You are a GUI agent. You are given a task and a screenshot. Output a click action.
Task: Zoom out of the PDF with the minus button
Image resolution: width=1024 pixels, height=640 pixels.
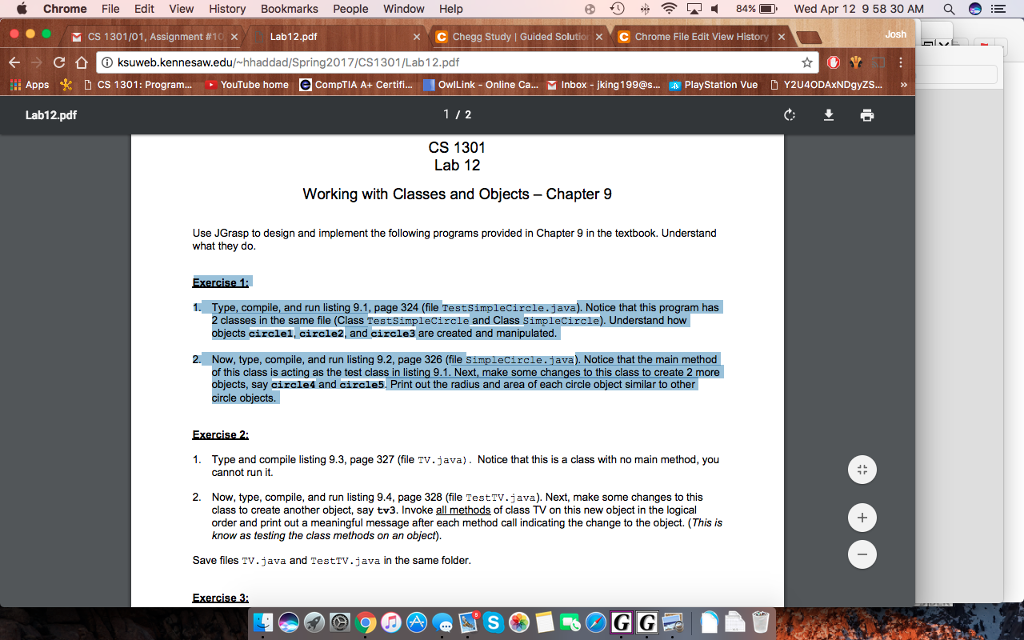click(x=861, y=554)
